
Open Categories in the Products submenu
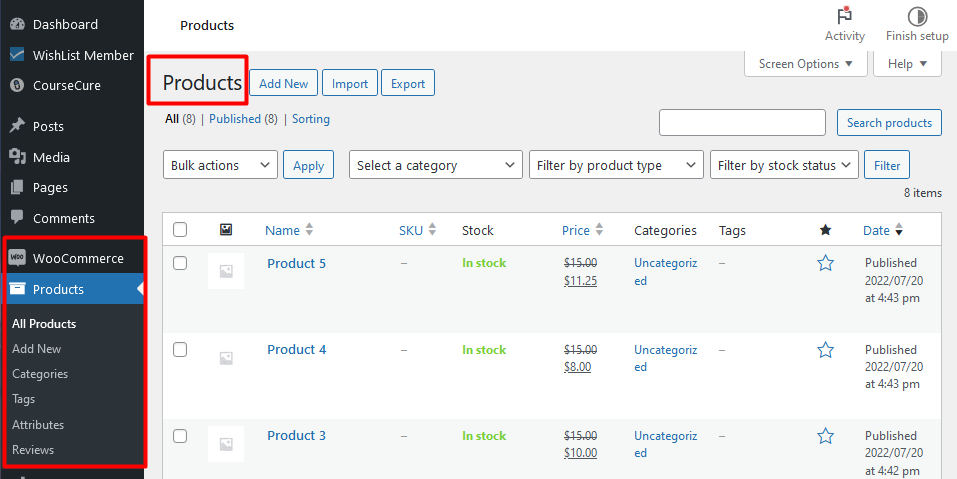click(40, 374)
